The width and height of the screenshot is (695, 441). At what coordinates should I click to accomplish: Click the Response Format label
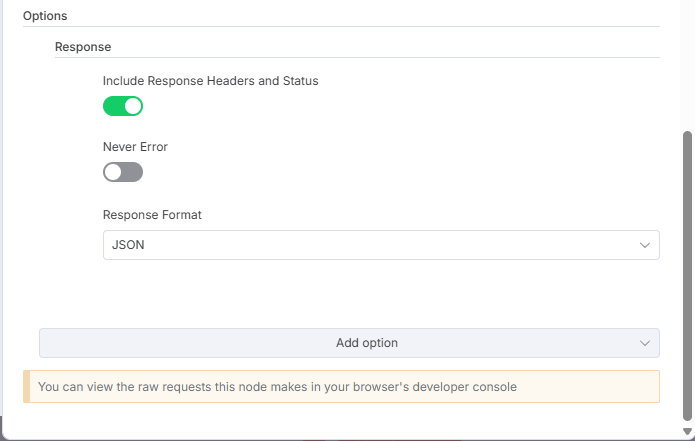[152, 215]
